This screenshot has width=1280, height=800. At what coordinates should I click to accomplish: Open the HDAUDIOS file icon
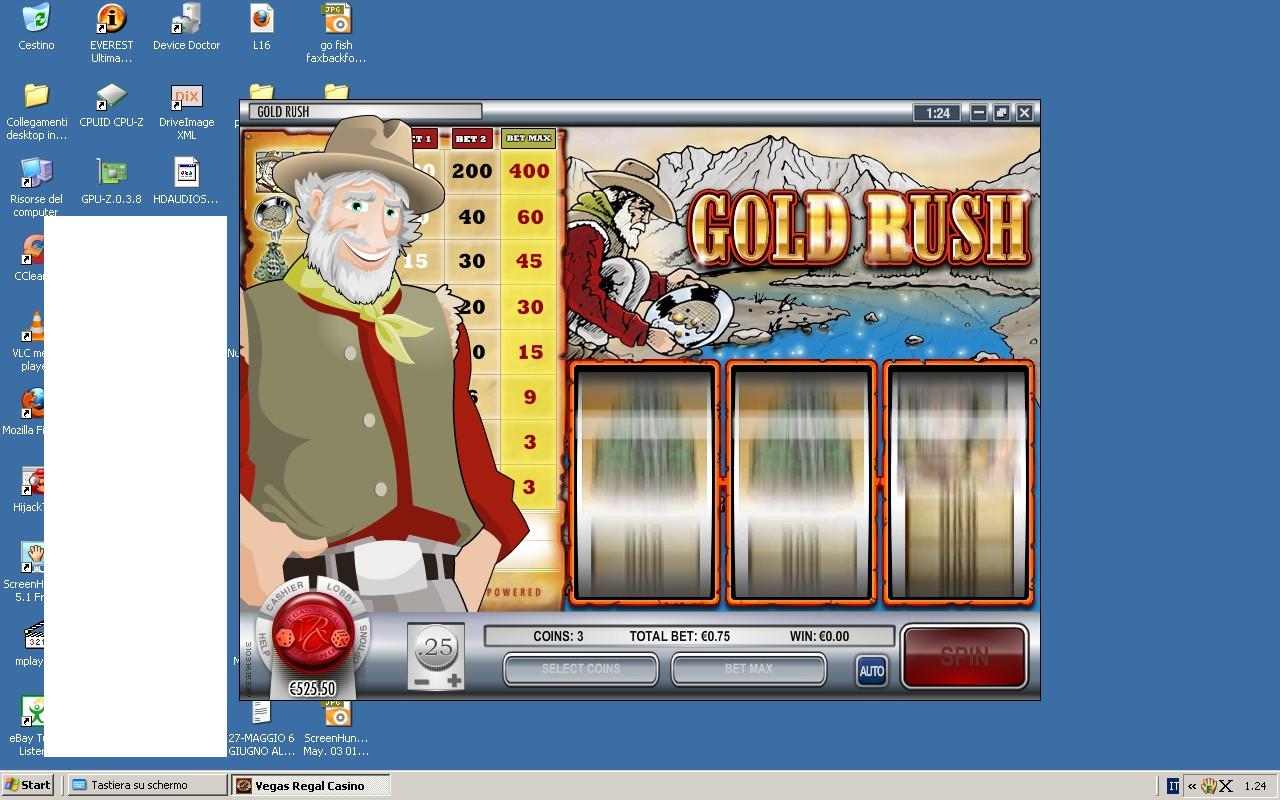coord(186,181)
